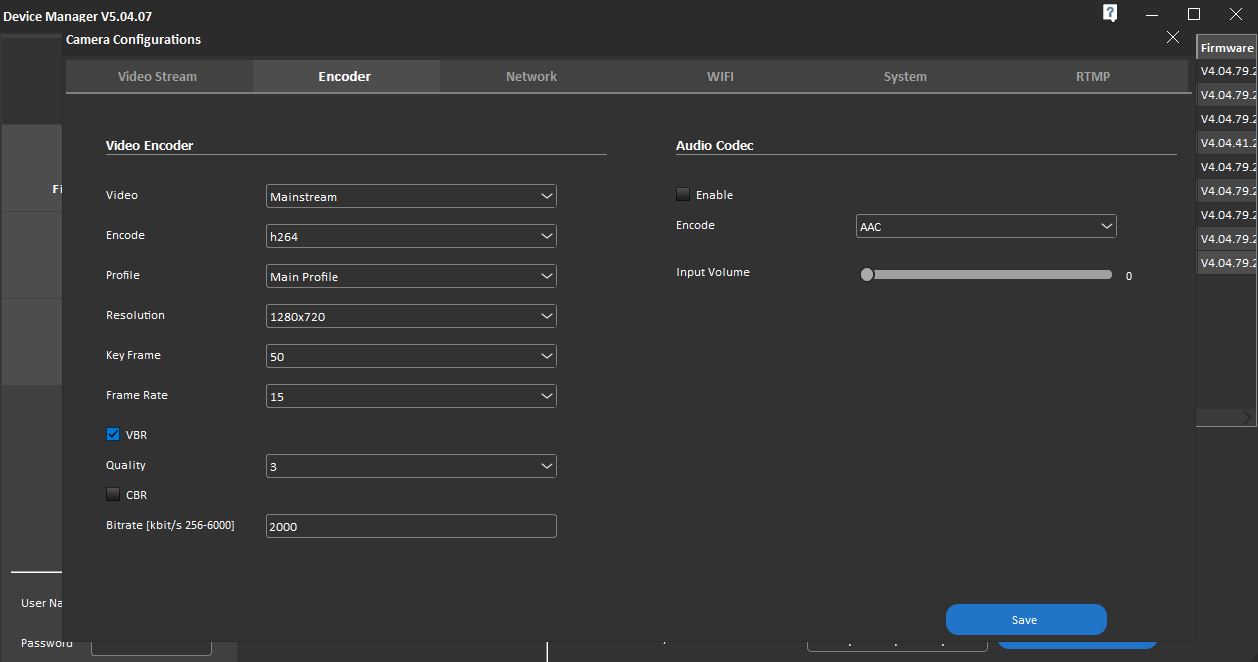Maximize the Device Manager window
The height and width of the screenshot is (662, 1258).
pyautogui.click(x=1194, y=14)
